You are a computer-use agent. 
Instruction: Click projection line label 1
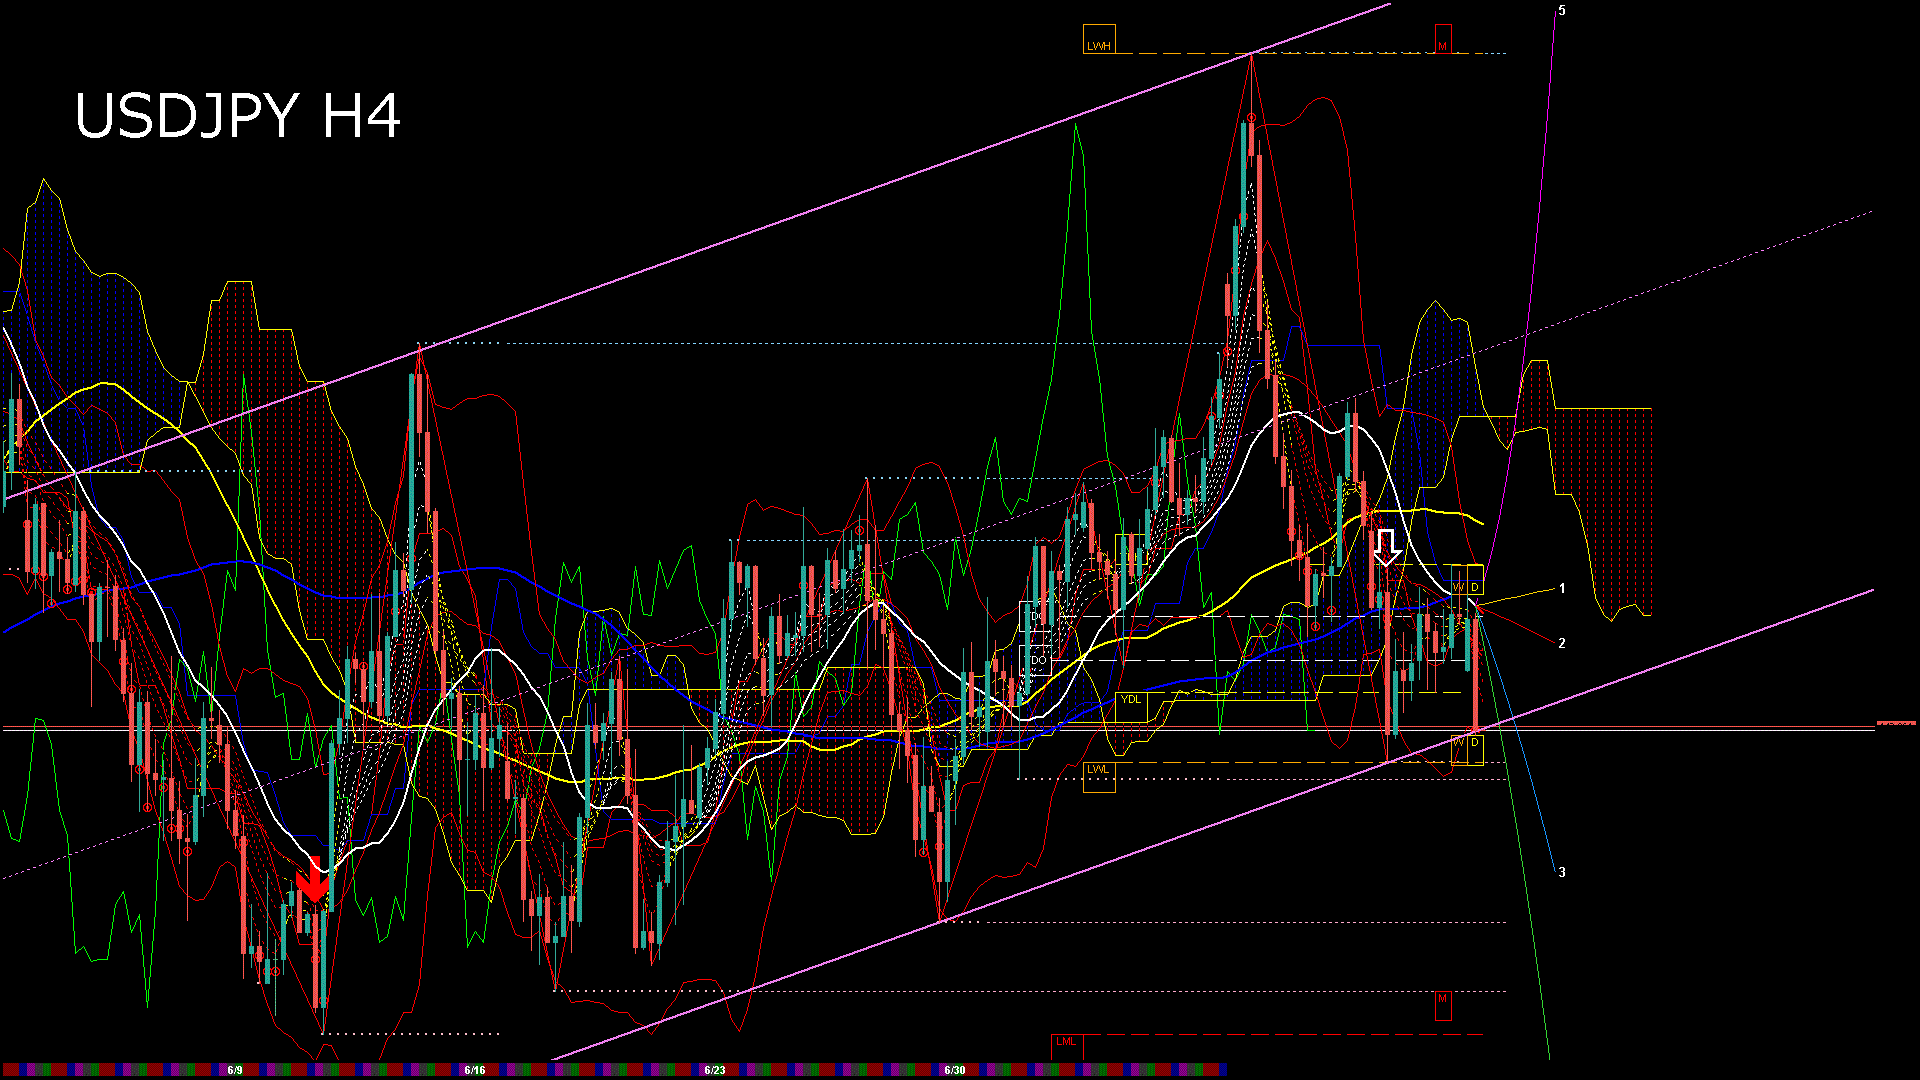click(1562, 589)
